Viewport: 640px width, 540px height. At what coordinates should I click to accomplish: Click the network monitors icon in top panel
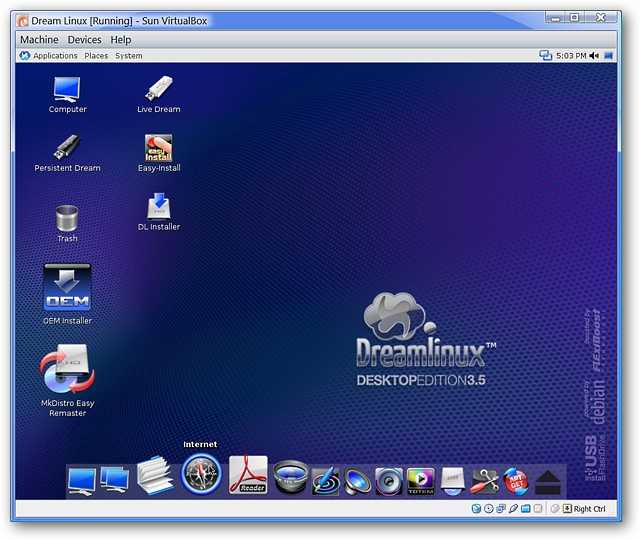(545, 55)
